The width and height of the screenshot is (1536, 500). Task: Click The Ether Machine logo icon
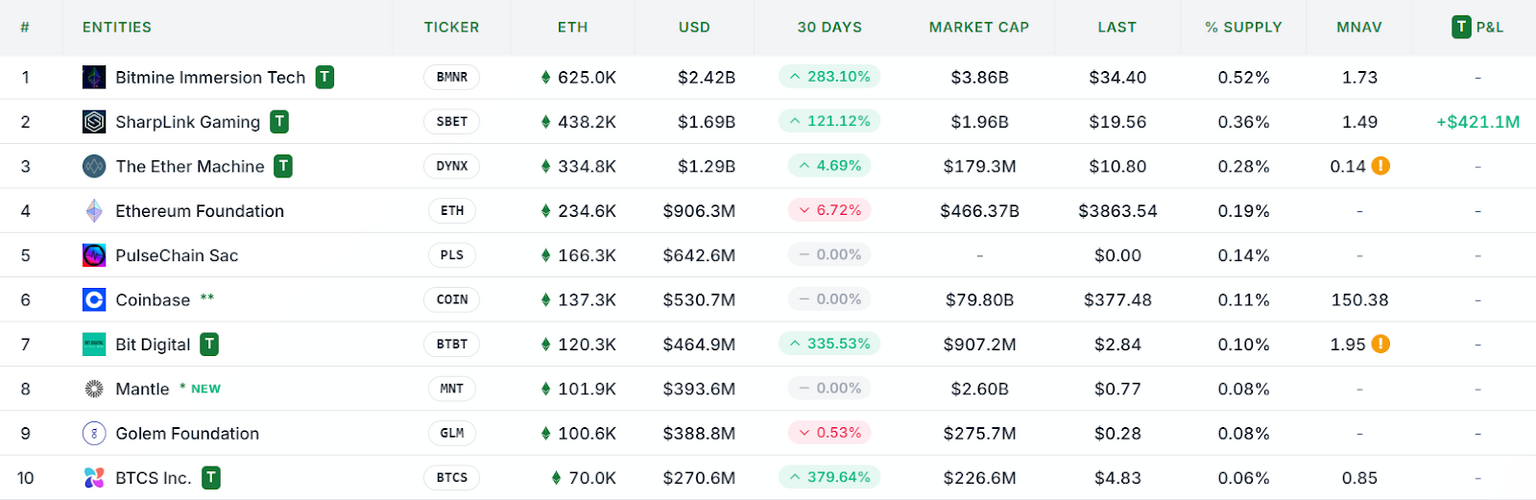[94, 166]
